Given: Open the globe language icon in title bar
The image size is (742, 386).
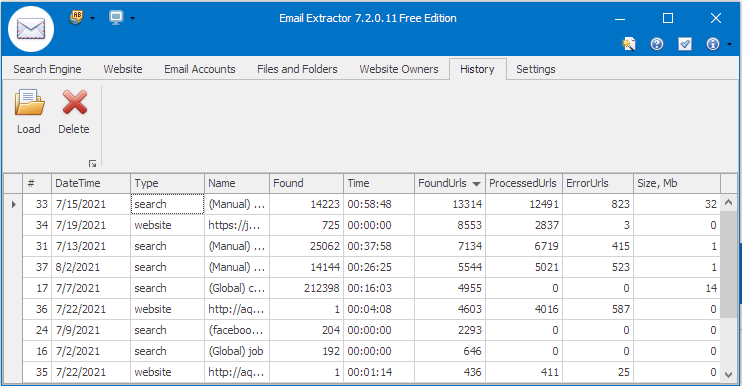Looking at the screenshot, I should [x=76, y=18].
